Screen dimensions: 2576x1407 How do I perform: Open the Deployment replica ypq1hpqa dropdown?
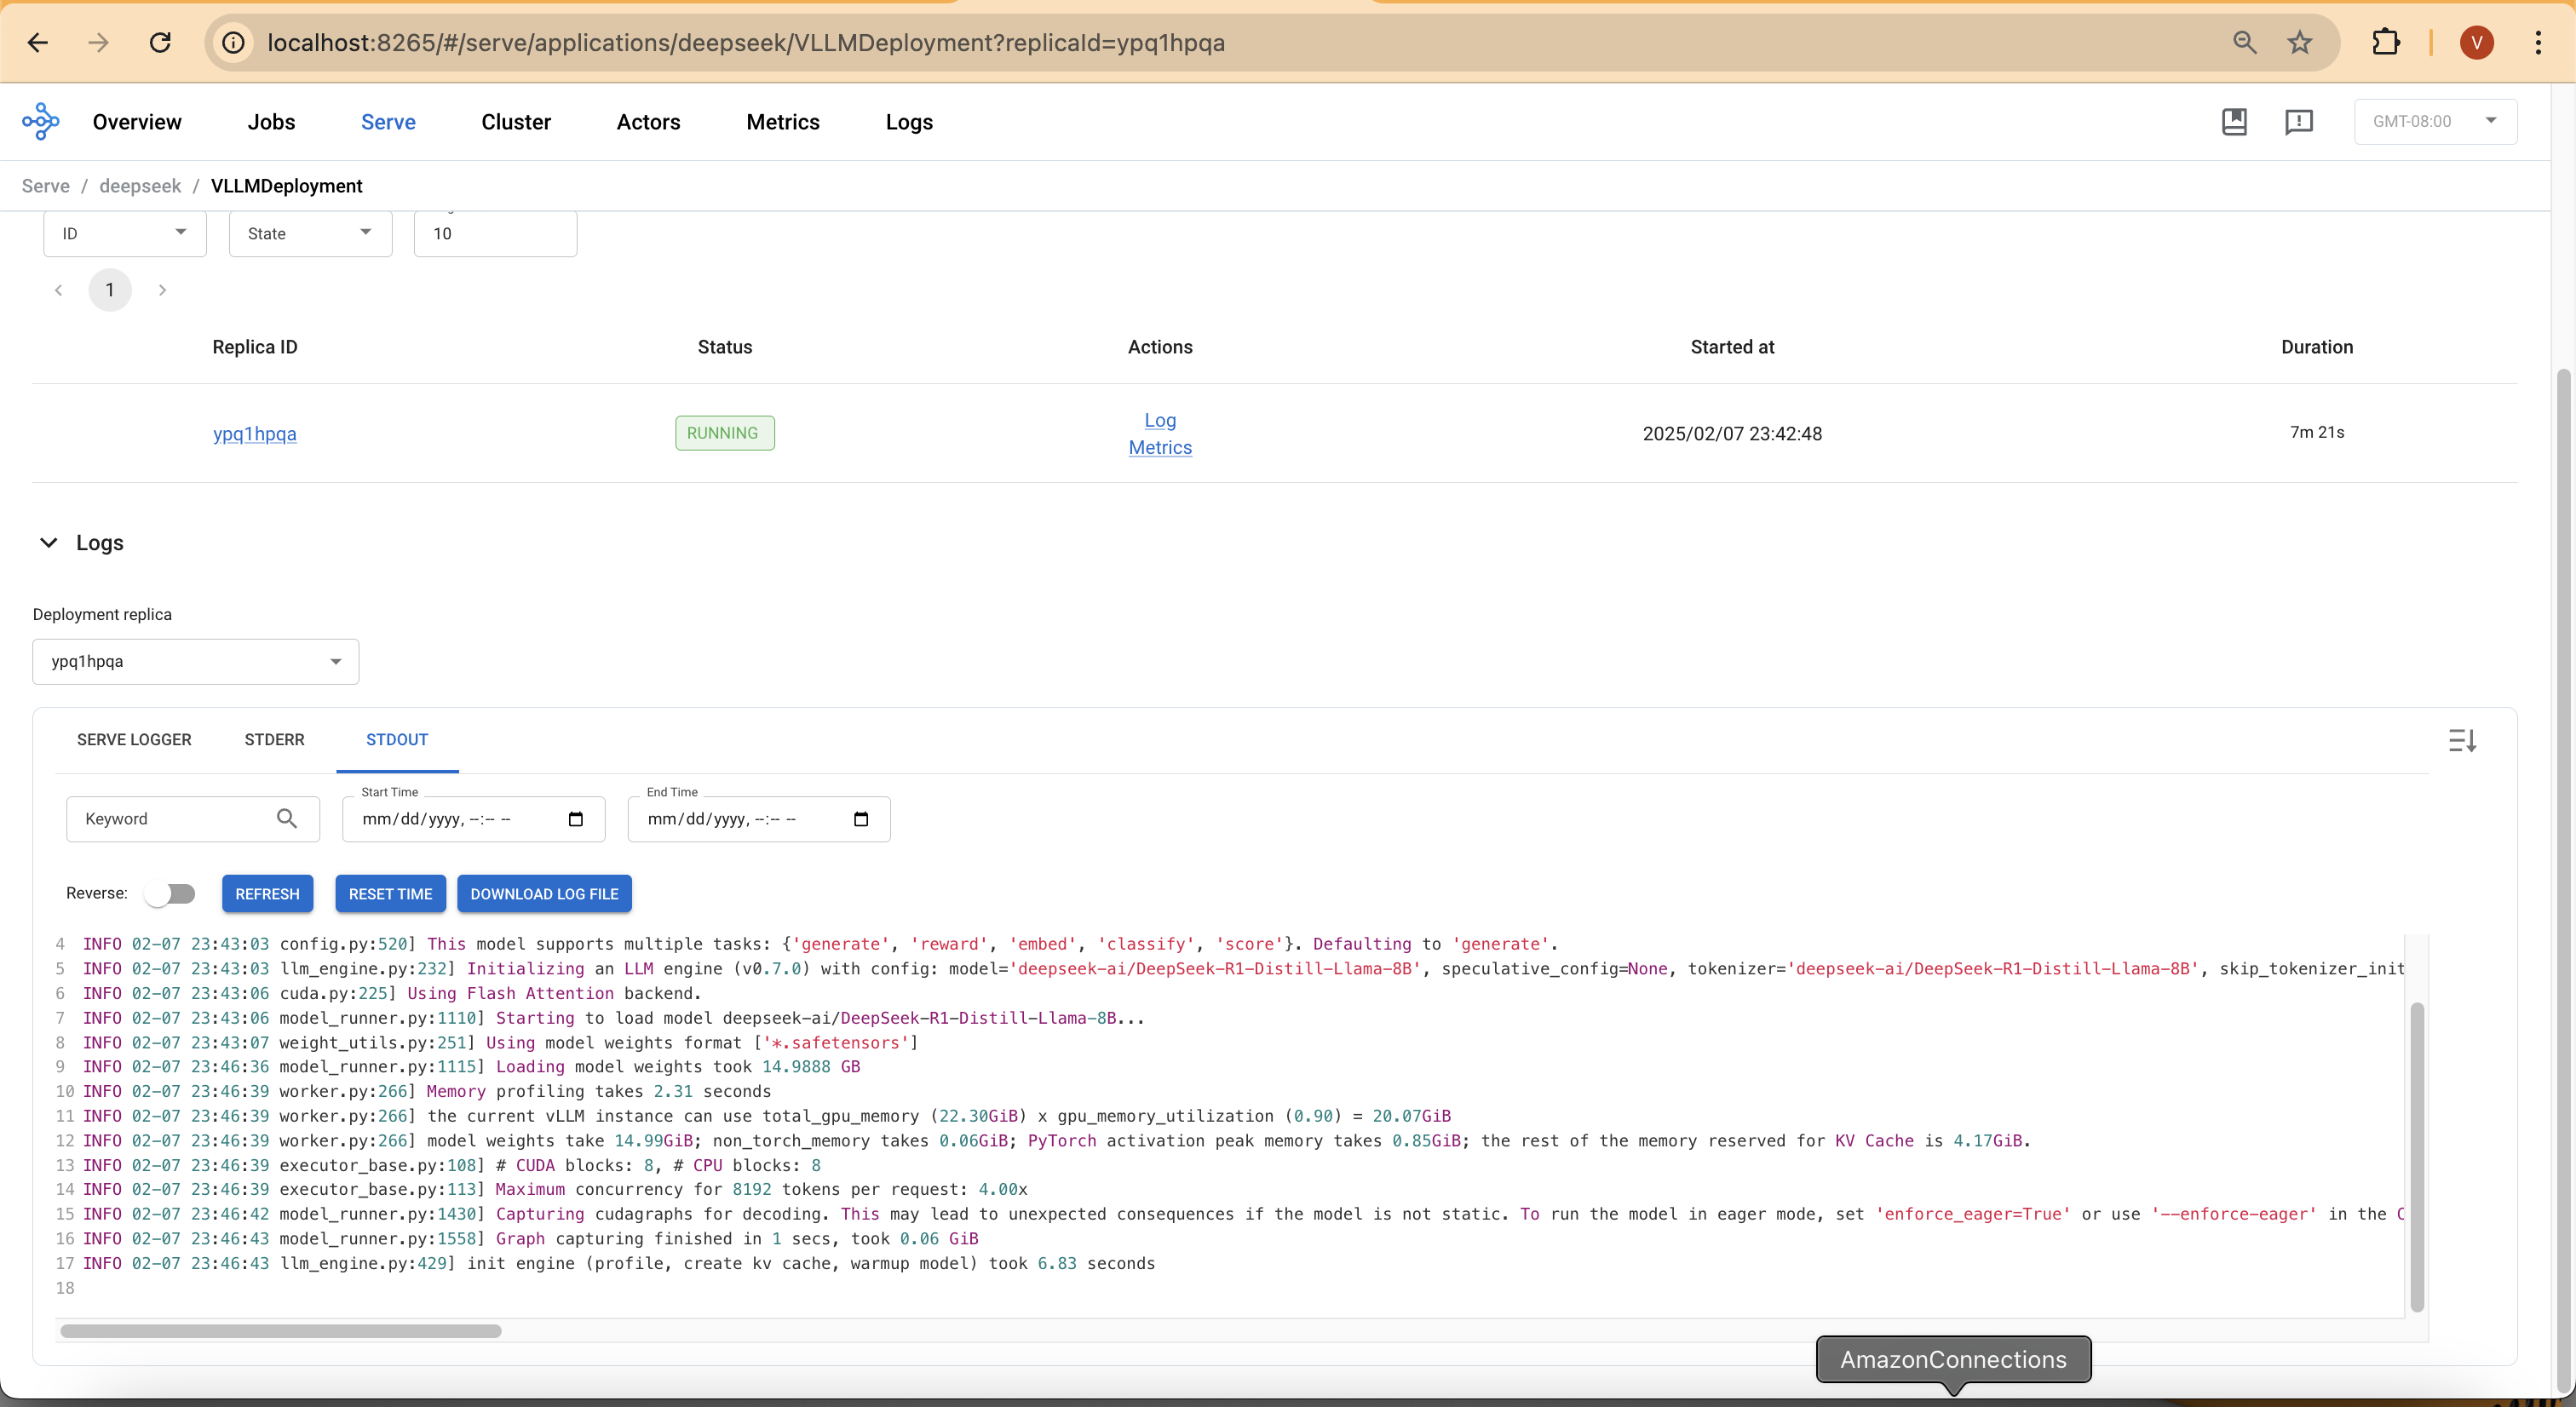(195, 662)
